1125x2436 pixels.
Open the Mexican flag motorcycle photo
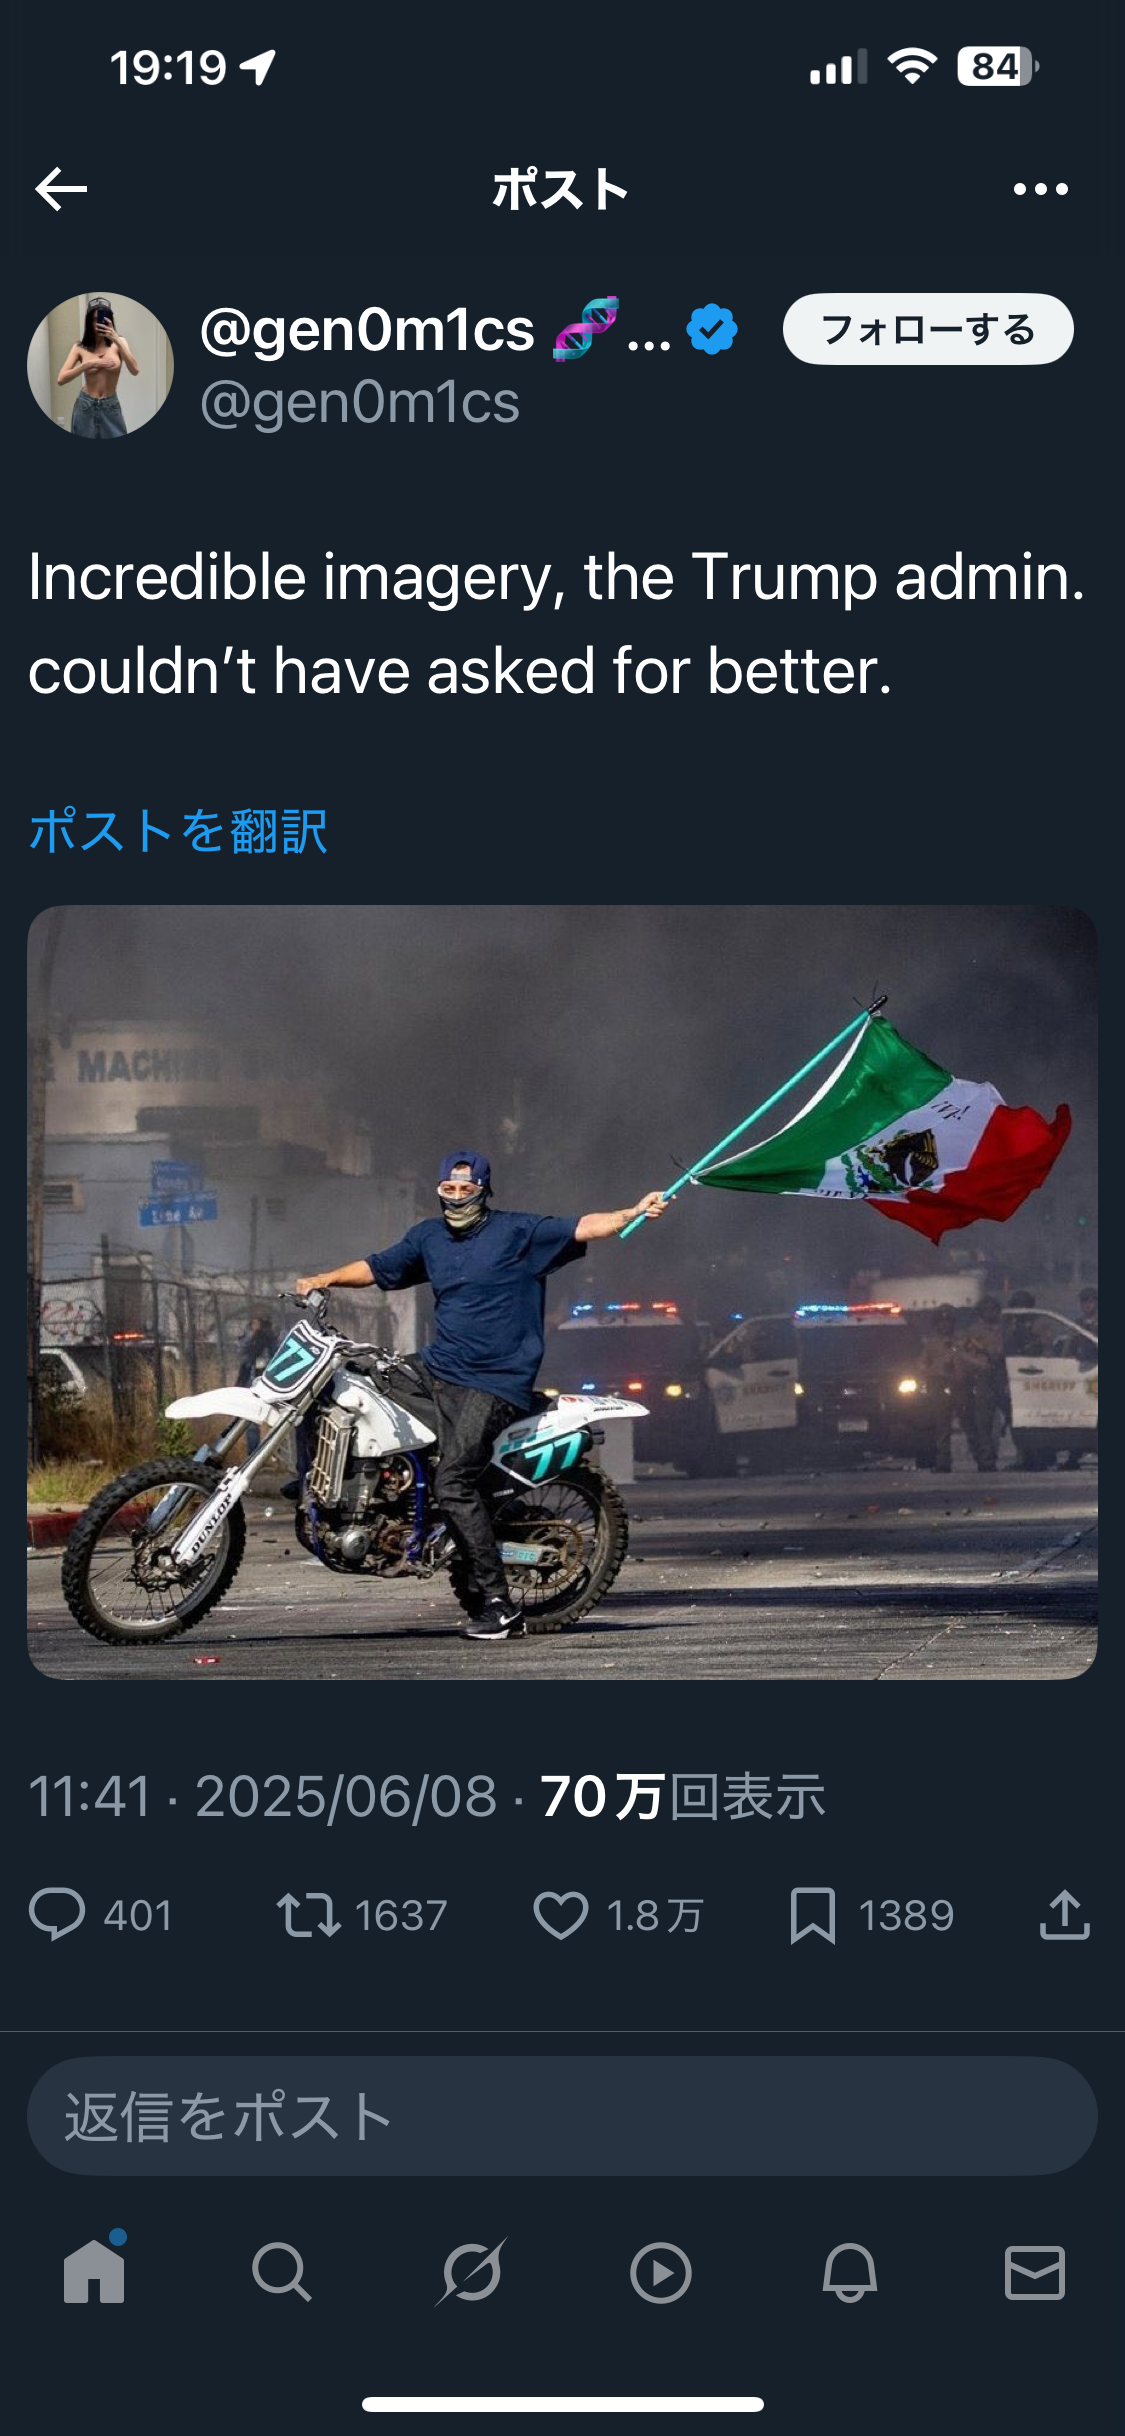pyautogui.click(x=562, y=1292)
